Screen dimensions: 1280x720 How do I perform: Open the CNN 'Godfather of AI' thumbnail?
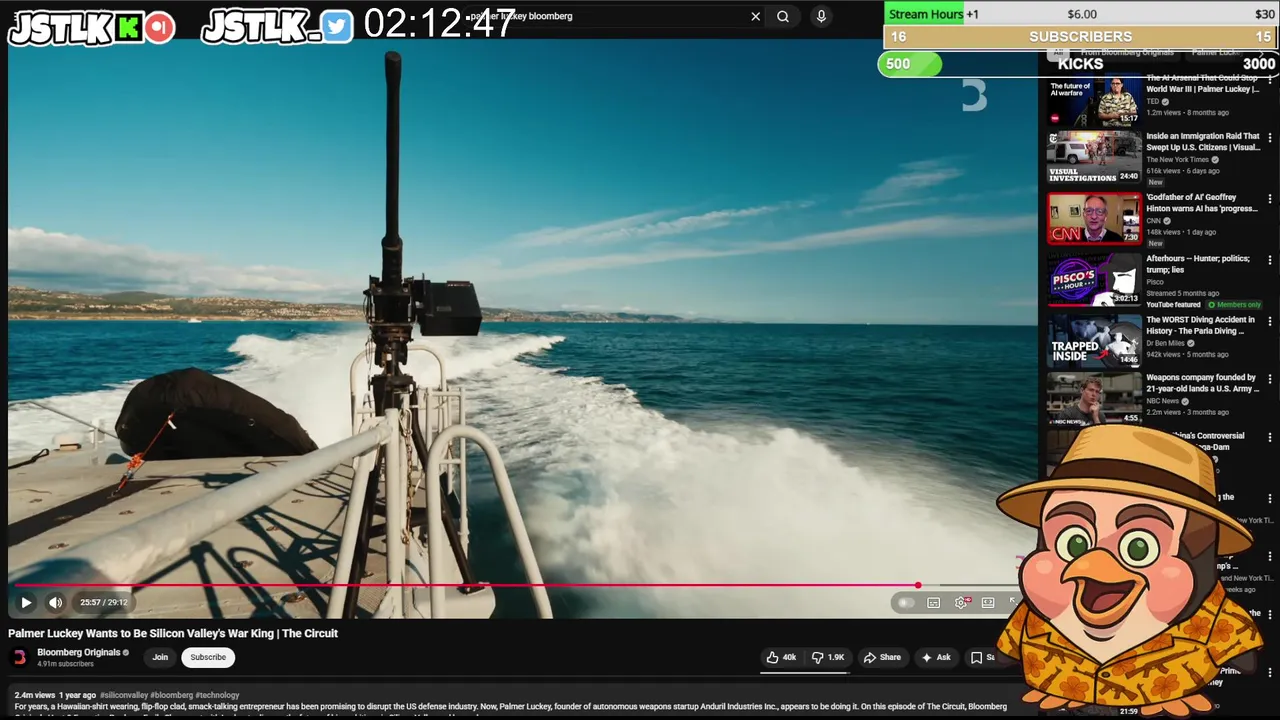tap(1094, 218)
